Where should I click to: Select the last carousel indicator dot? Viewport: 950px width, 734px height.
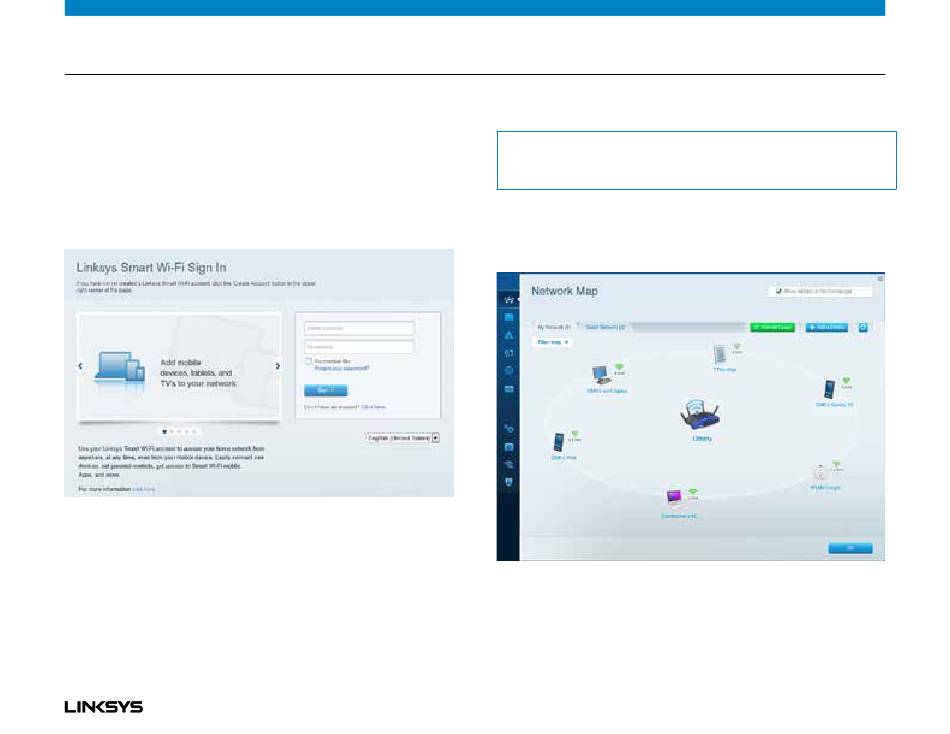tap(194, 432)
